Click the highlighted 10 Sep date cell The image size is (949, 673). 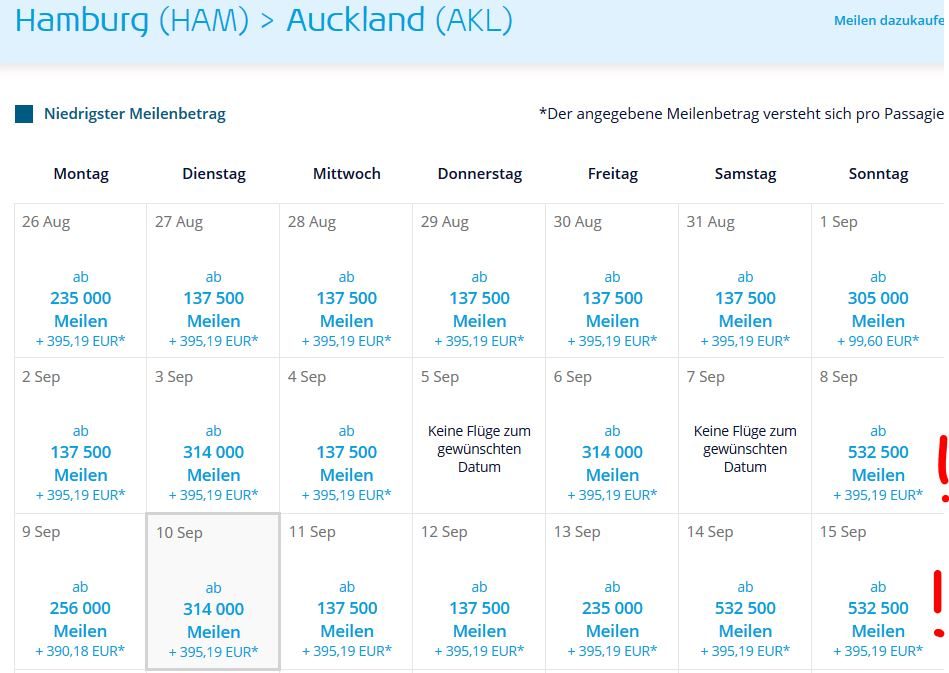213,591
